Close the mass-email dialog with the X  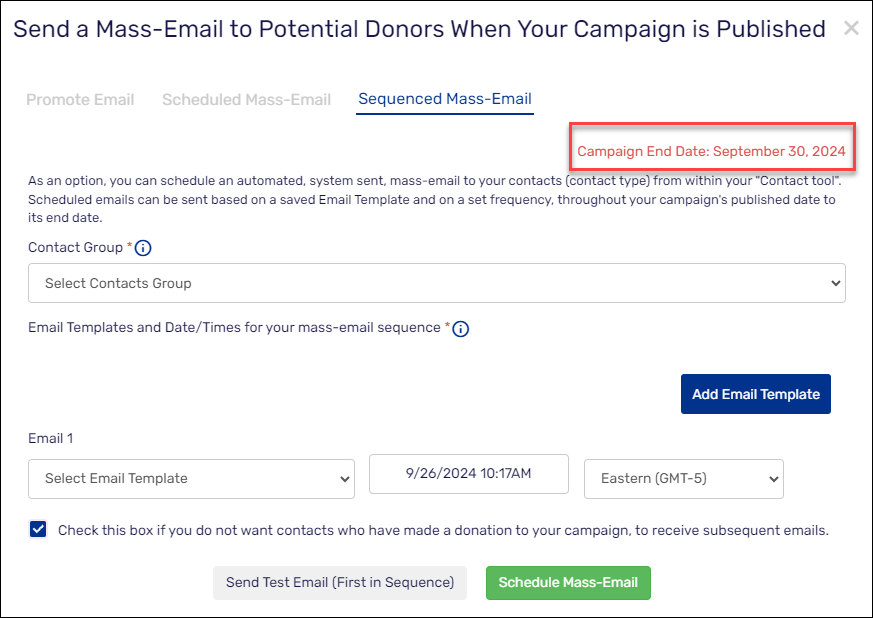pos(851,28)
